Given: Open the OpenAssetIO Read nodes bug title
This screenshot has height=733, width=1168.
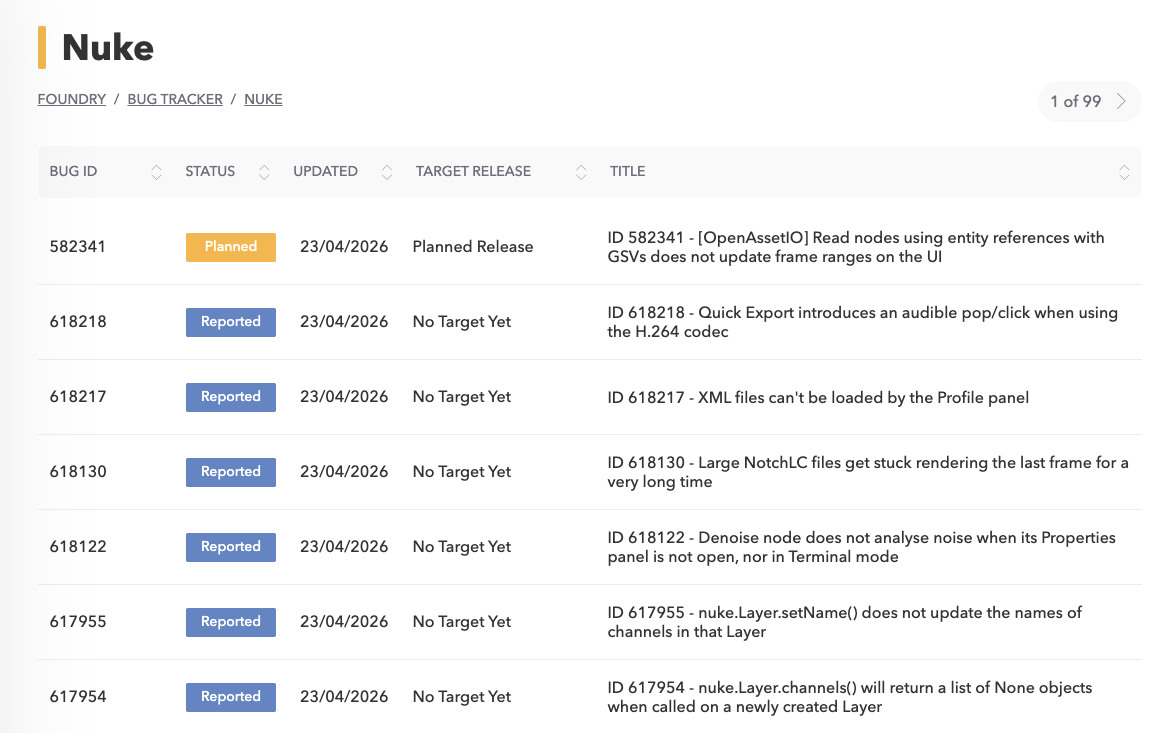Looking at the screenshot, I should [856, 247].
